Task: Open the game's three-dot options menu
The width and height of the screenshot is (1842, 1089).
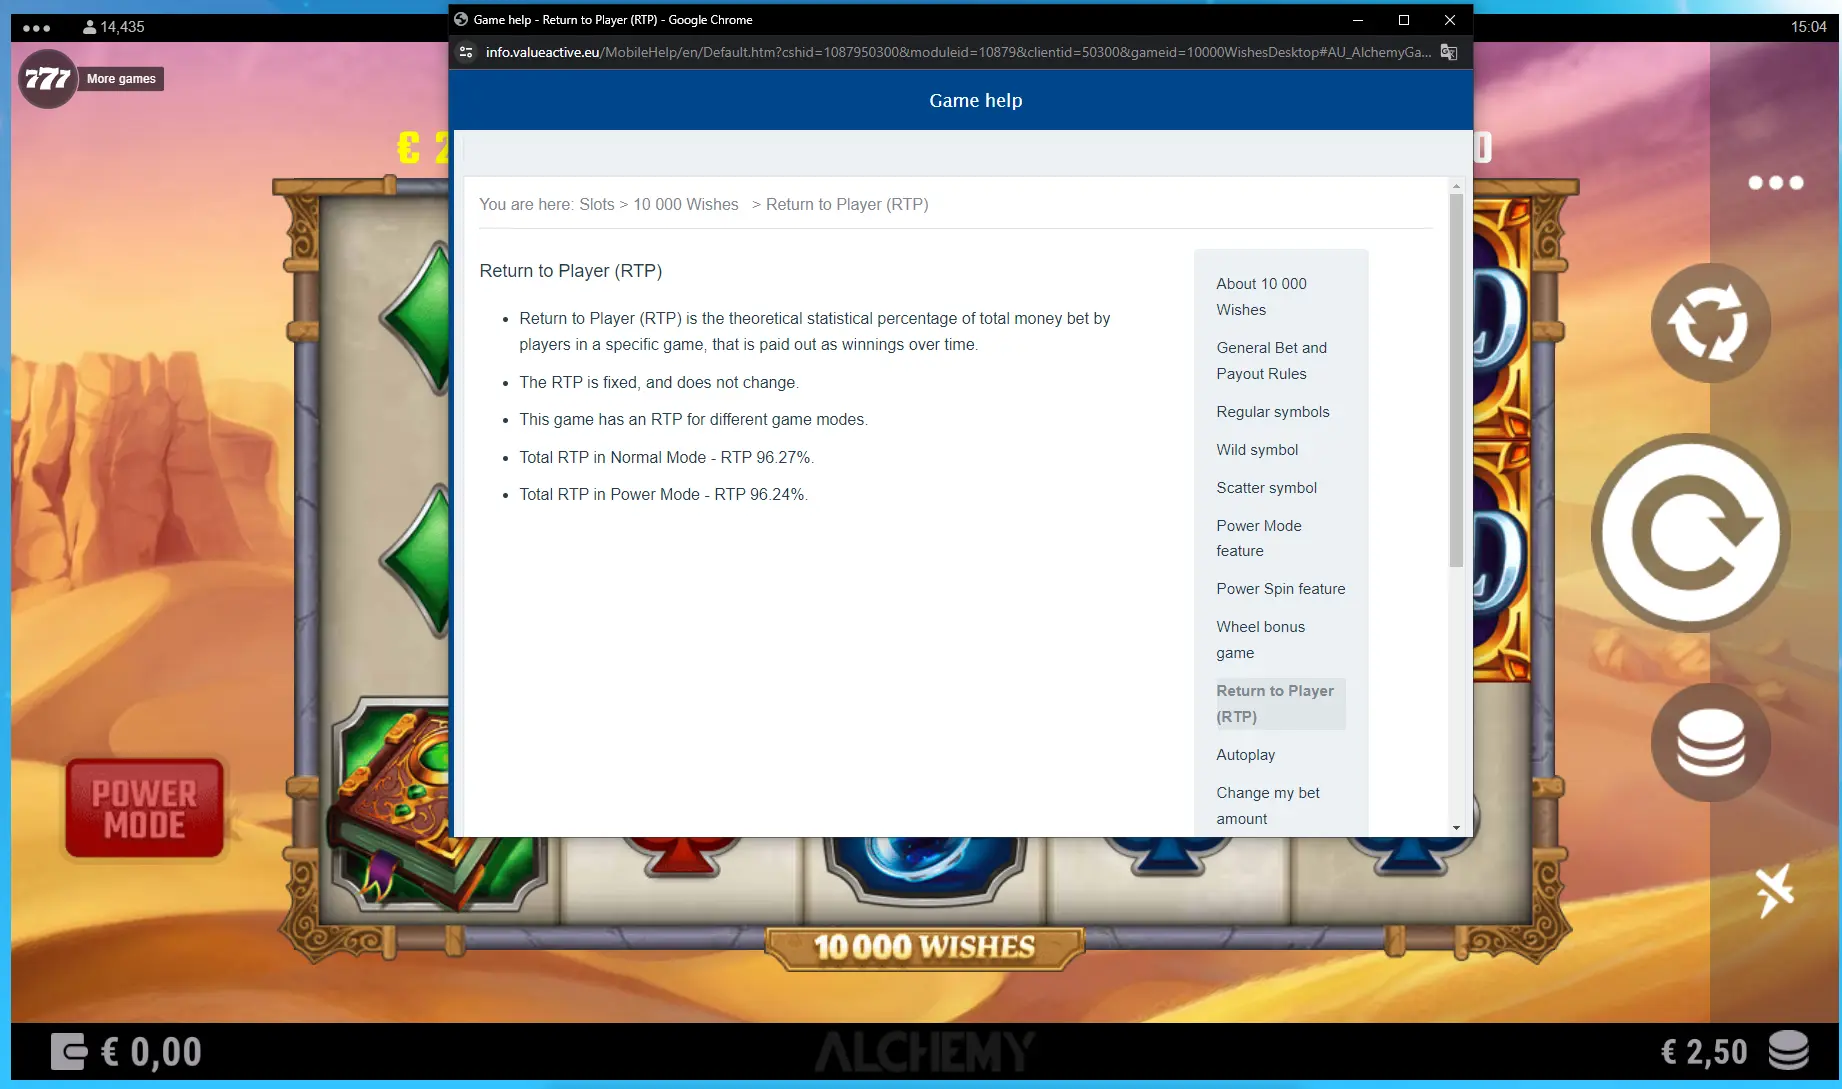Action: point(1775,182)
